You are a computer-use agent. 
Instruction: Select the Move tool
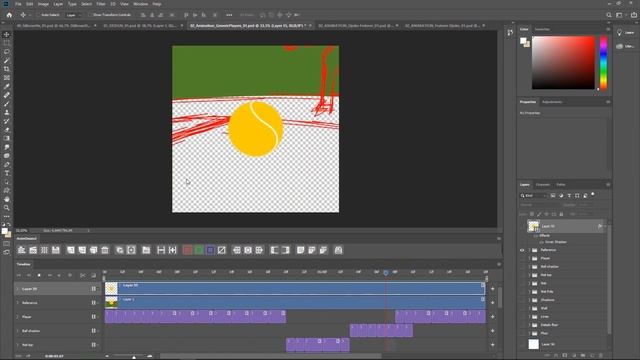(7, 34)
